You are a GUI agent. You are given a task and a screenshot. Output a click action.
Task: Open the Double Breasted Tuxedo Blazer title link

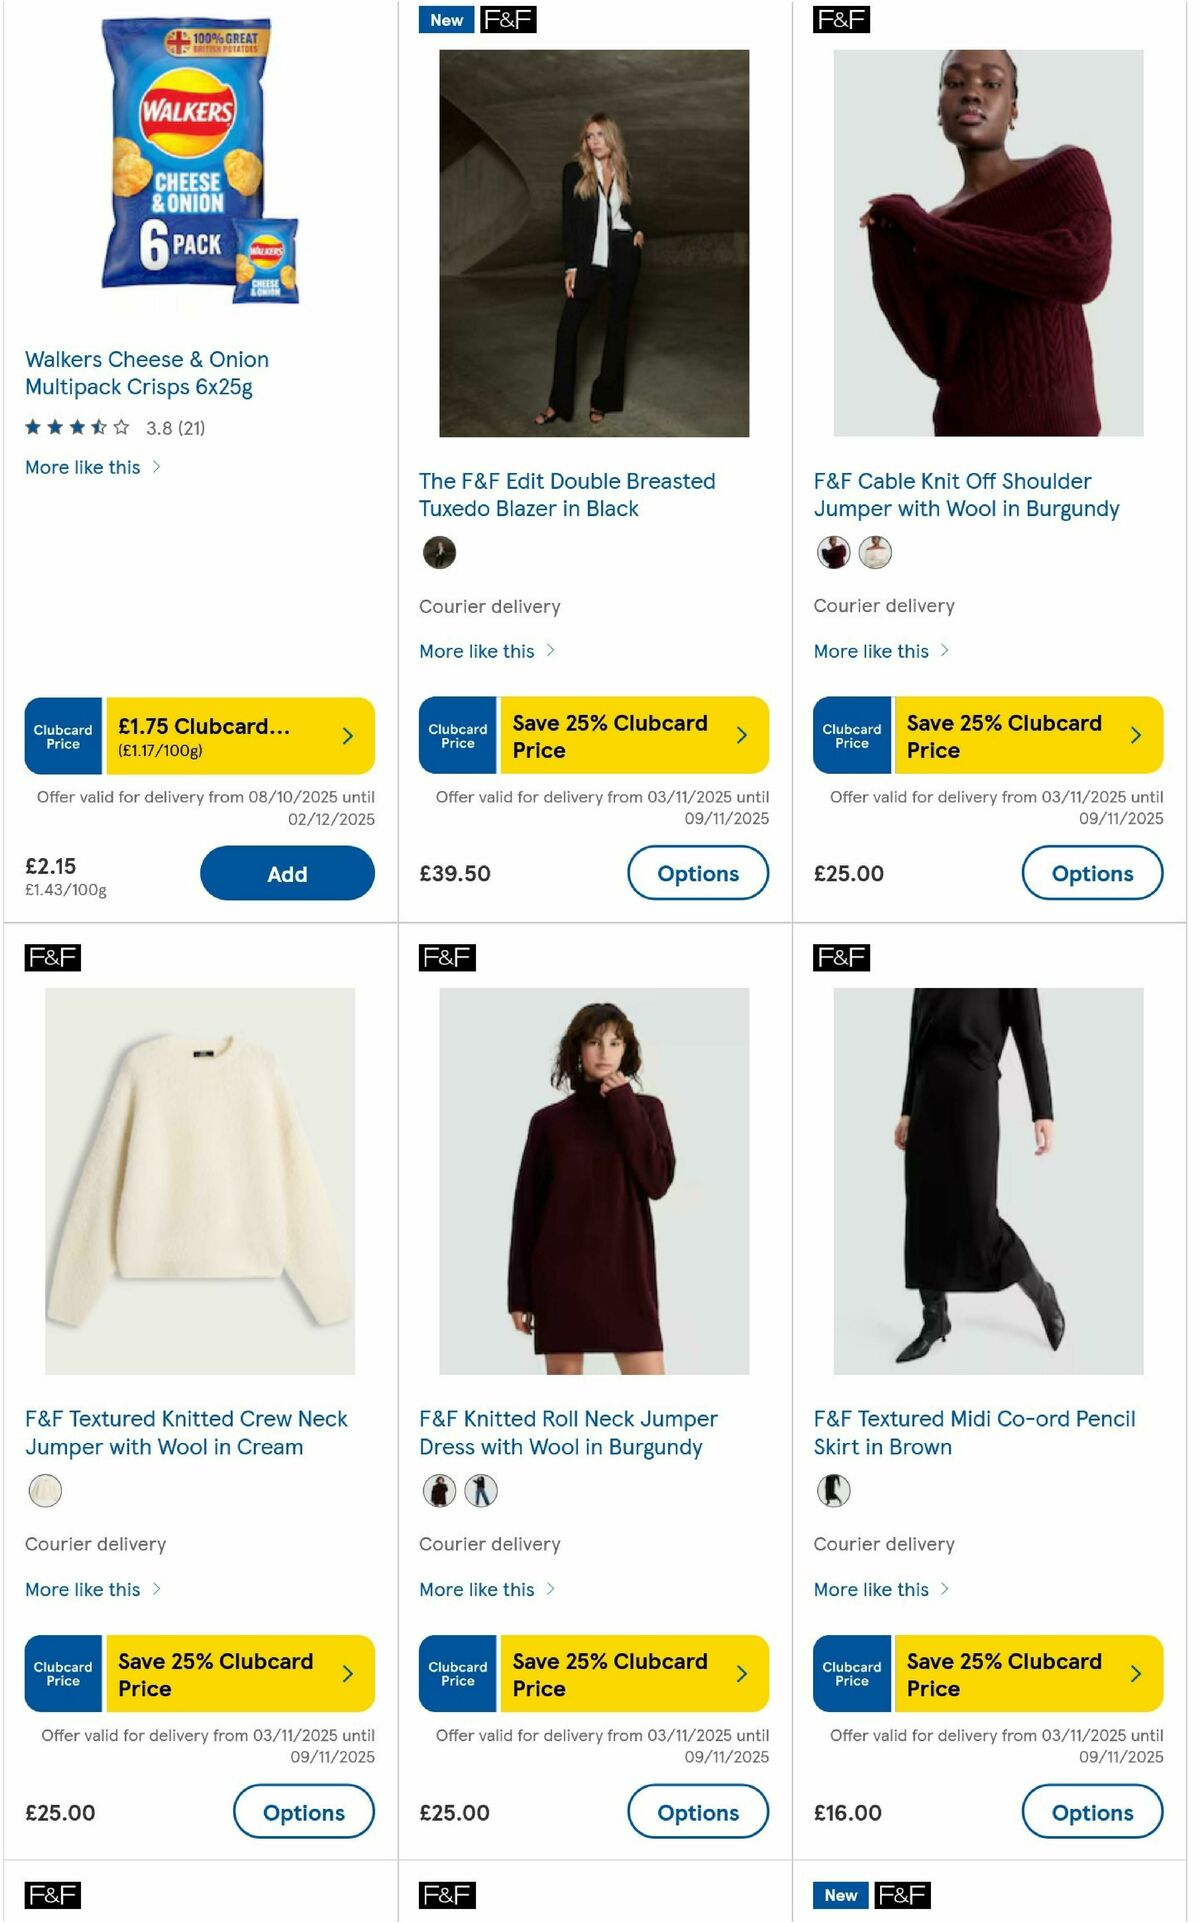tap(567, 494)
